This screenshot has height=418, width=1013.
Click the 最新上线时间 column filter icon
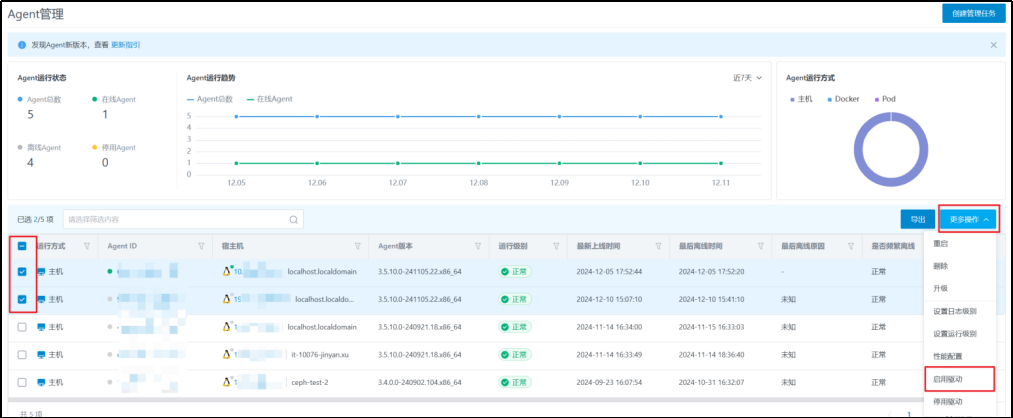pos(657,246)
